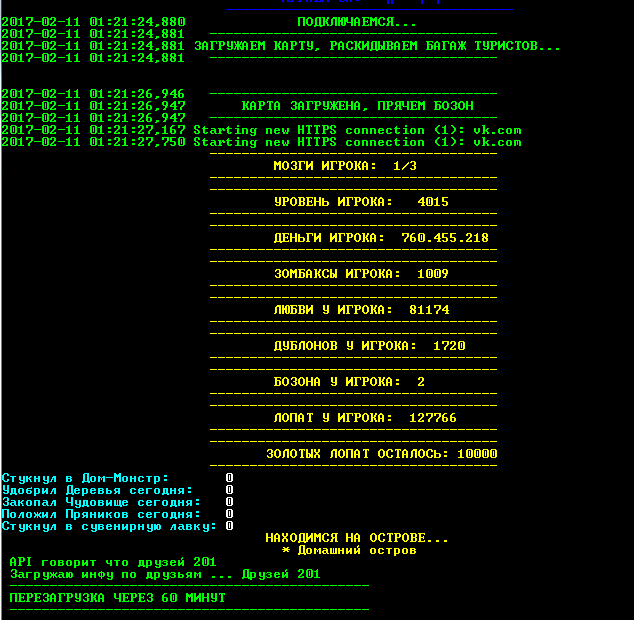
Task: Click the ЗАГРУЖАЕМ КАРТУ log message
Action: pos(377,46)
